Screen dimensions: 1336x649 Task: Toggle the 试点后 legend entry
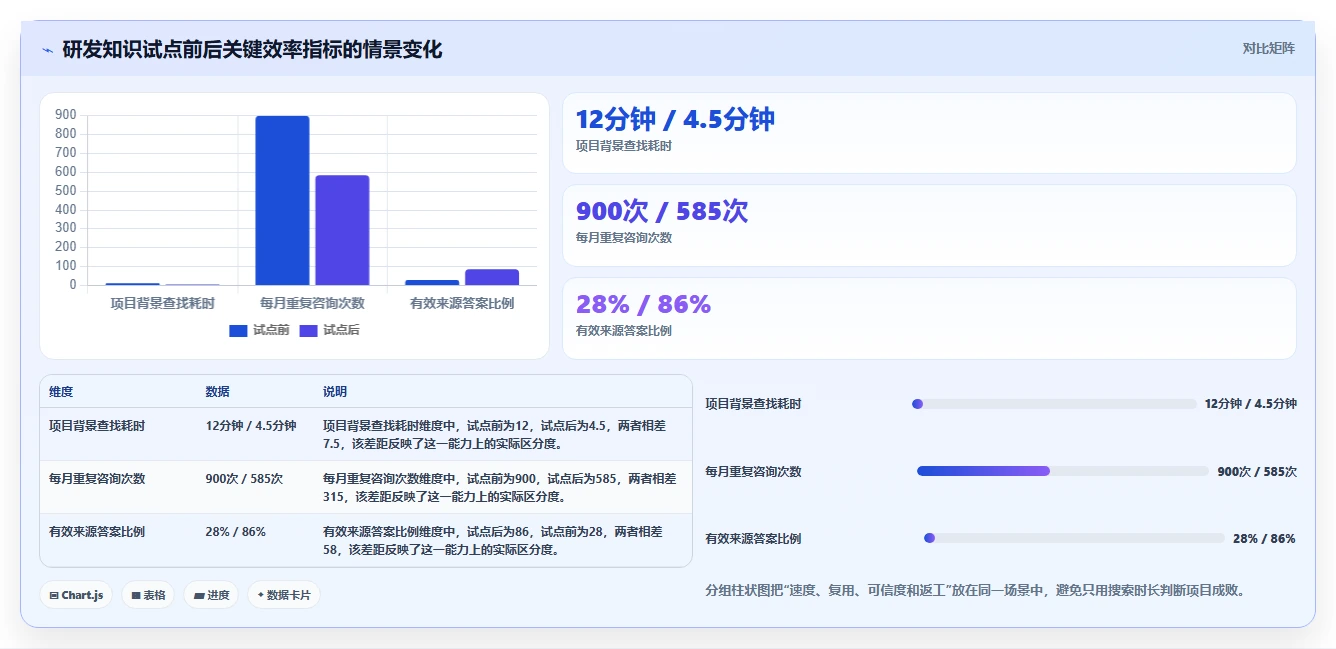click(329, 330)
